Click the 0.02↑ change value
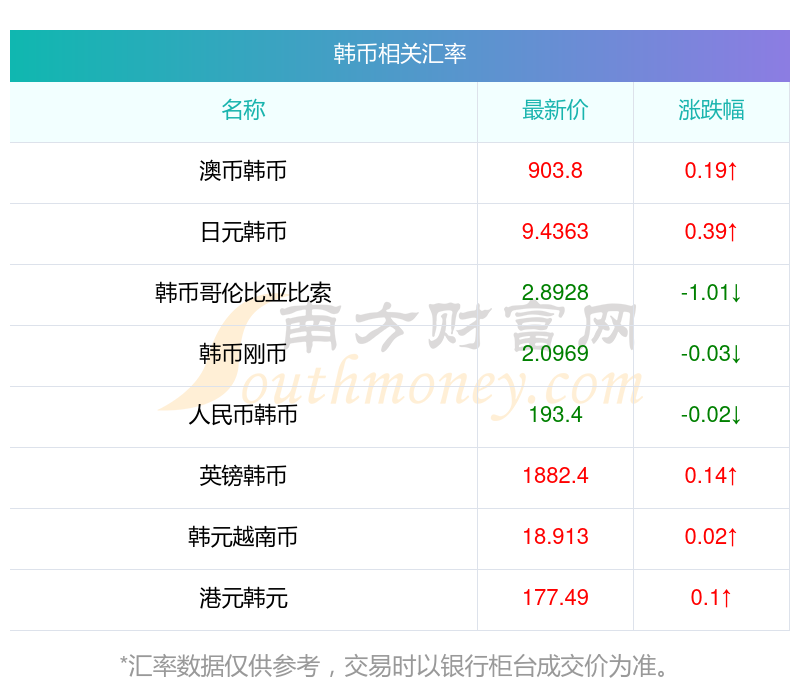The image size is (800, 698). tap(711, 536)
